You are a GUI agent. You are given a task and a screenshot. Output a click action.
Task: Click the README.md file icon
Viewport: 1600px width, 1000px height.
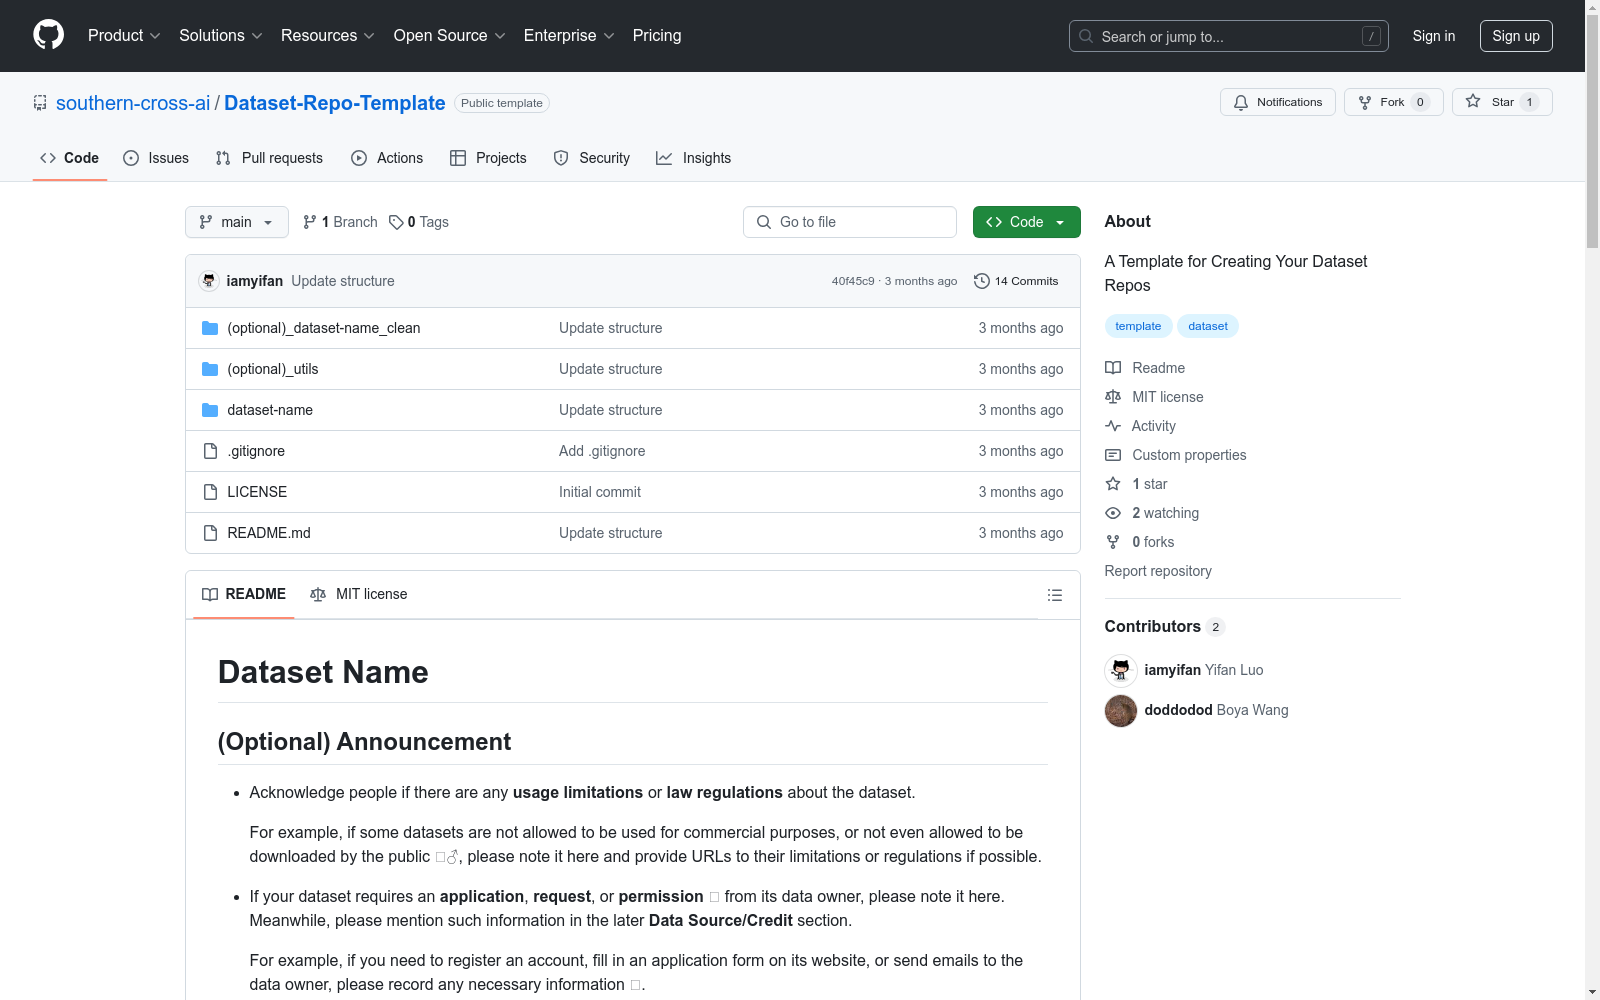210,533
